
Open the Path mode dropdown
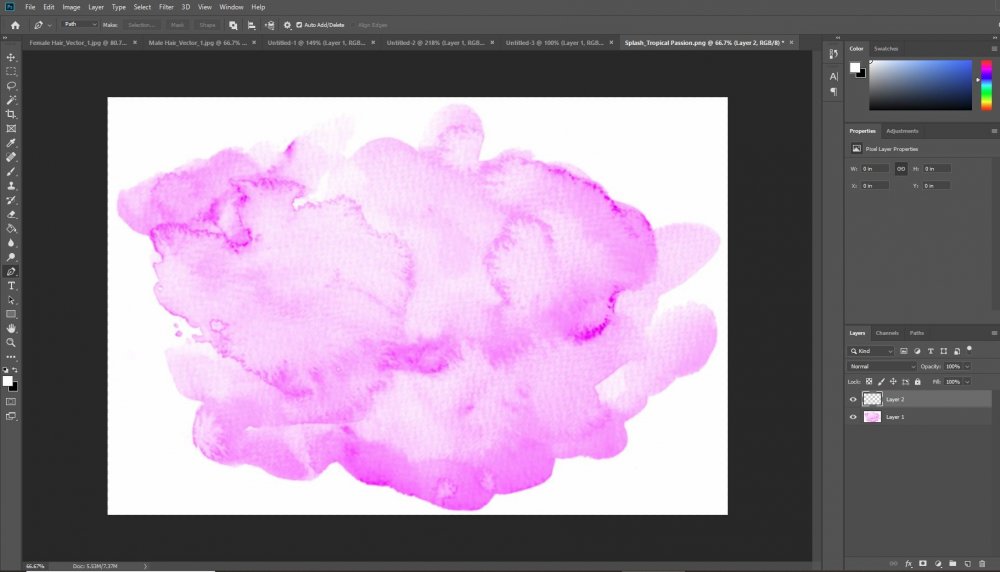click(80, 24)
